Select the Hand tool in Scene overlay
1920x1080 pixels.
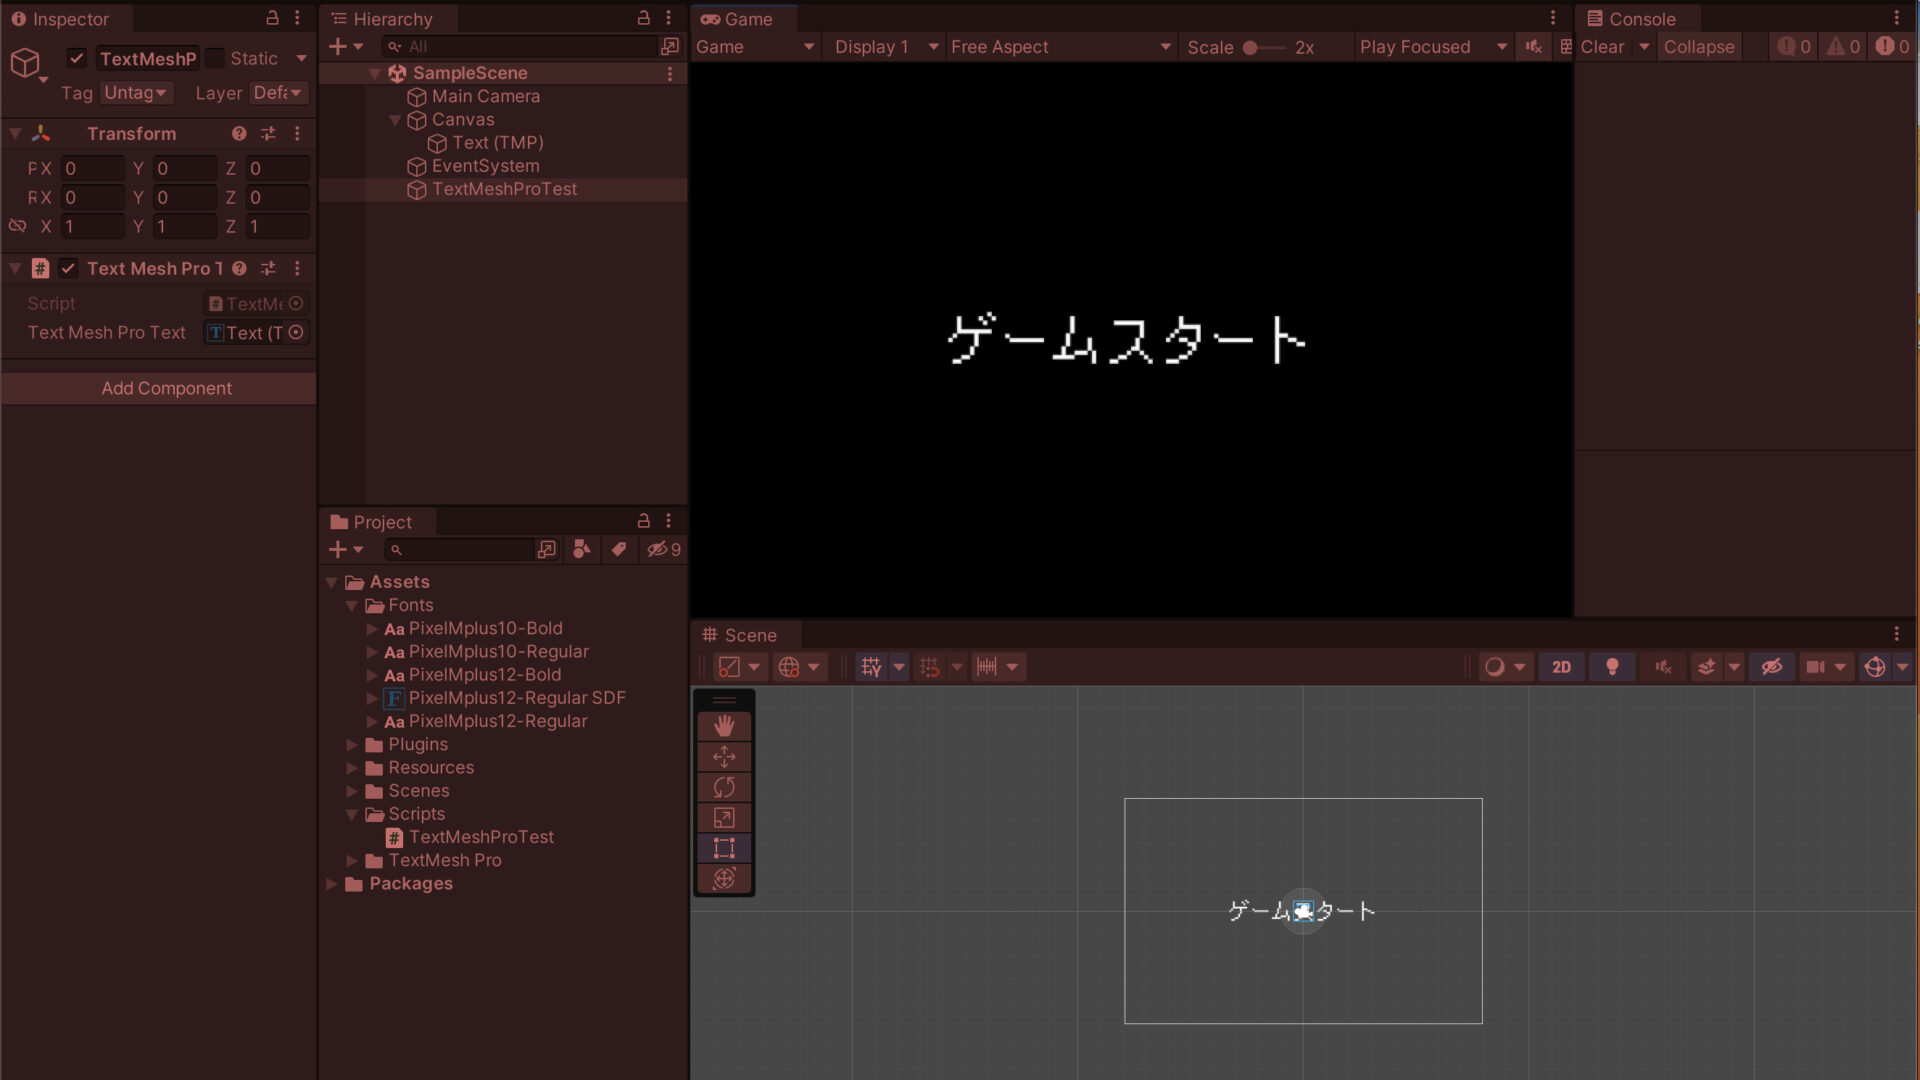point(723,726)
